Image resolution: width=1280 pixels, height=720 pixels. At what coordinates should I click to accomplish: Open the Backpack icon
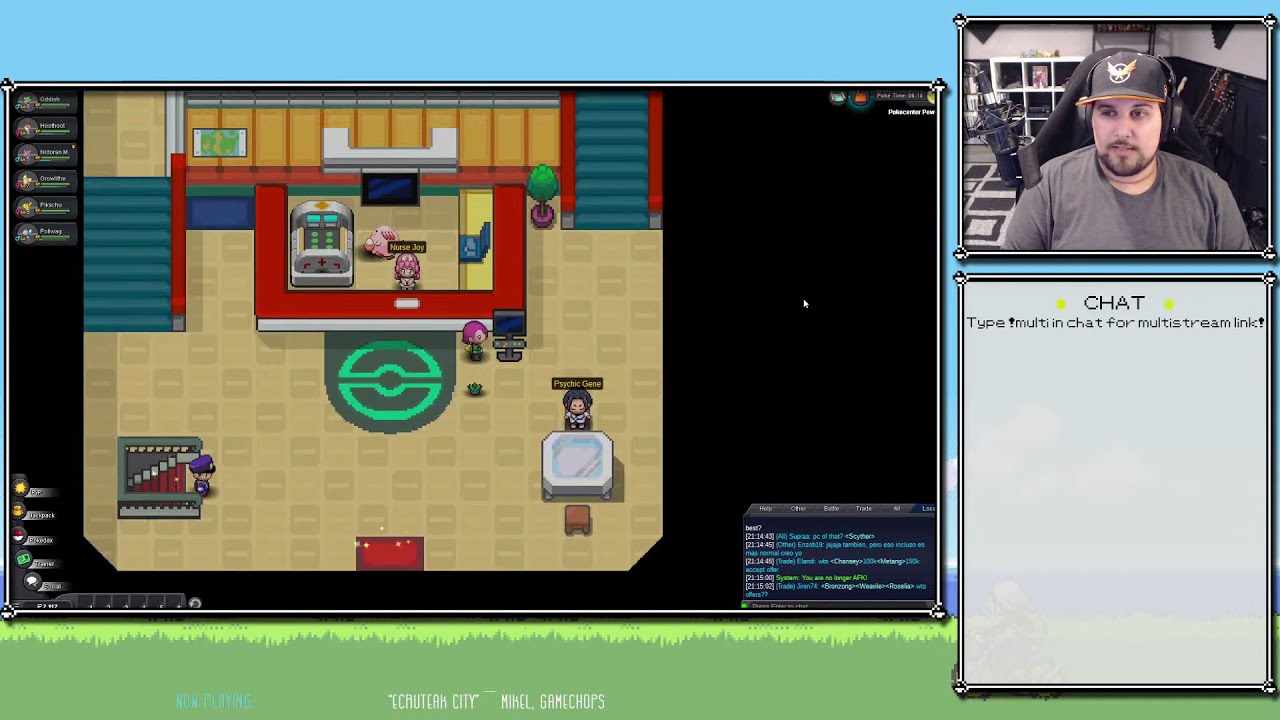17,510
